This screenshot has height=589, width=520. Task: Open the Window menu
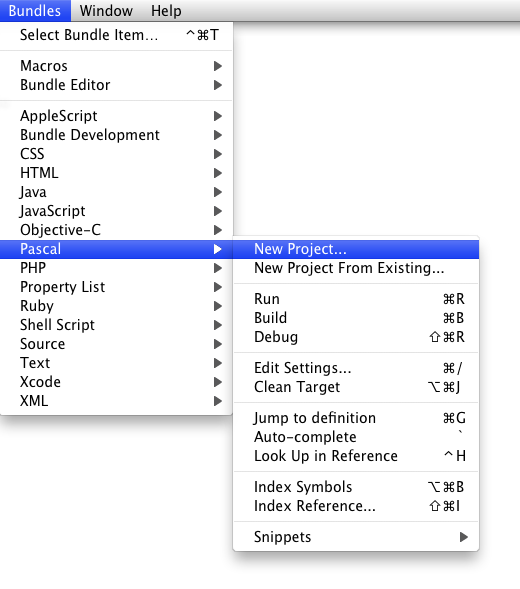click(106, 11)
